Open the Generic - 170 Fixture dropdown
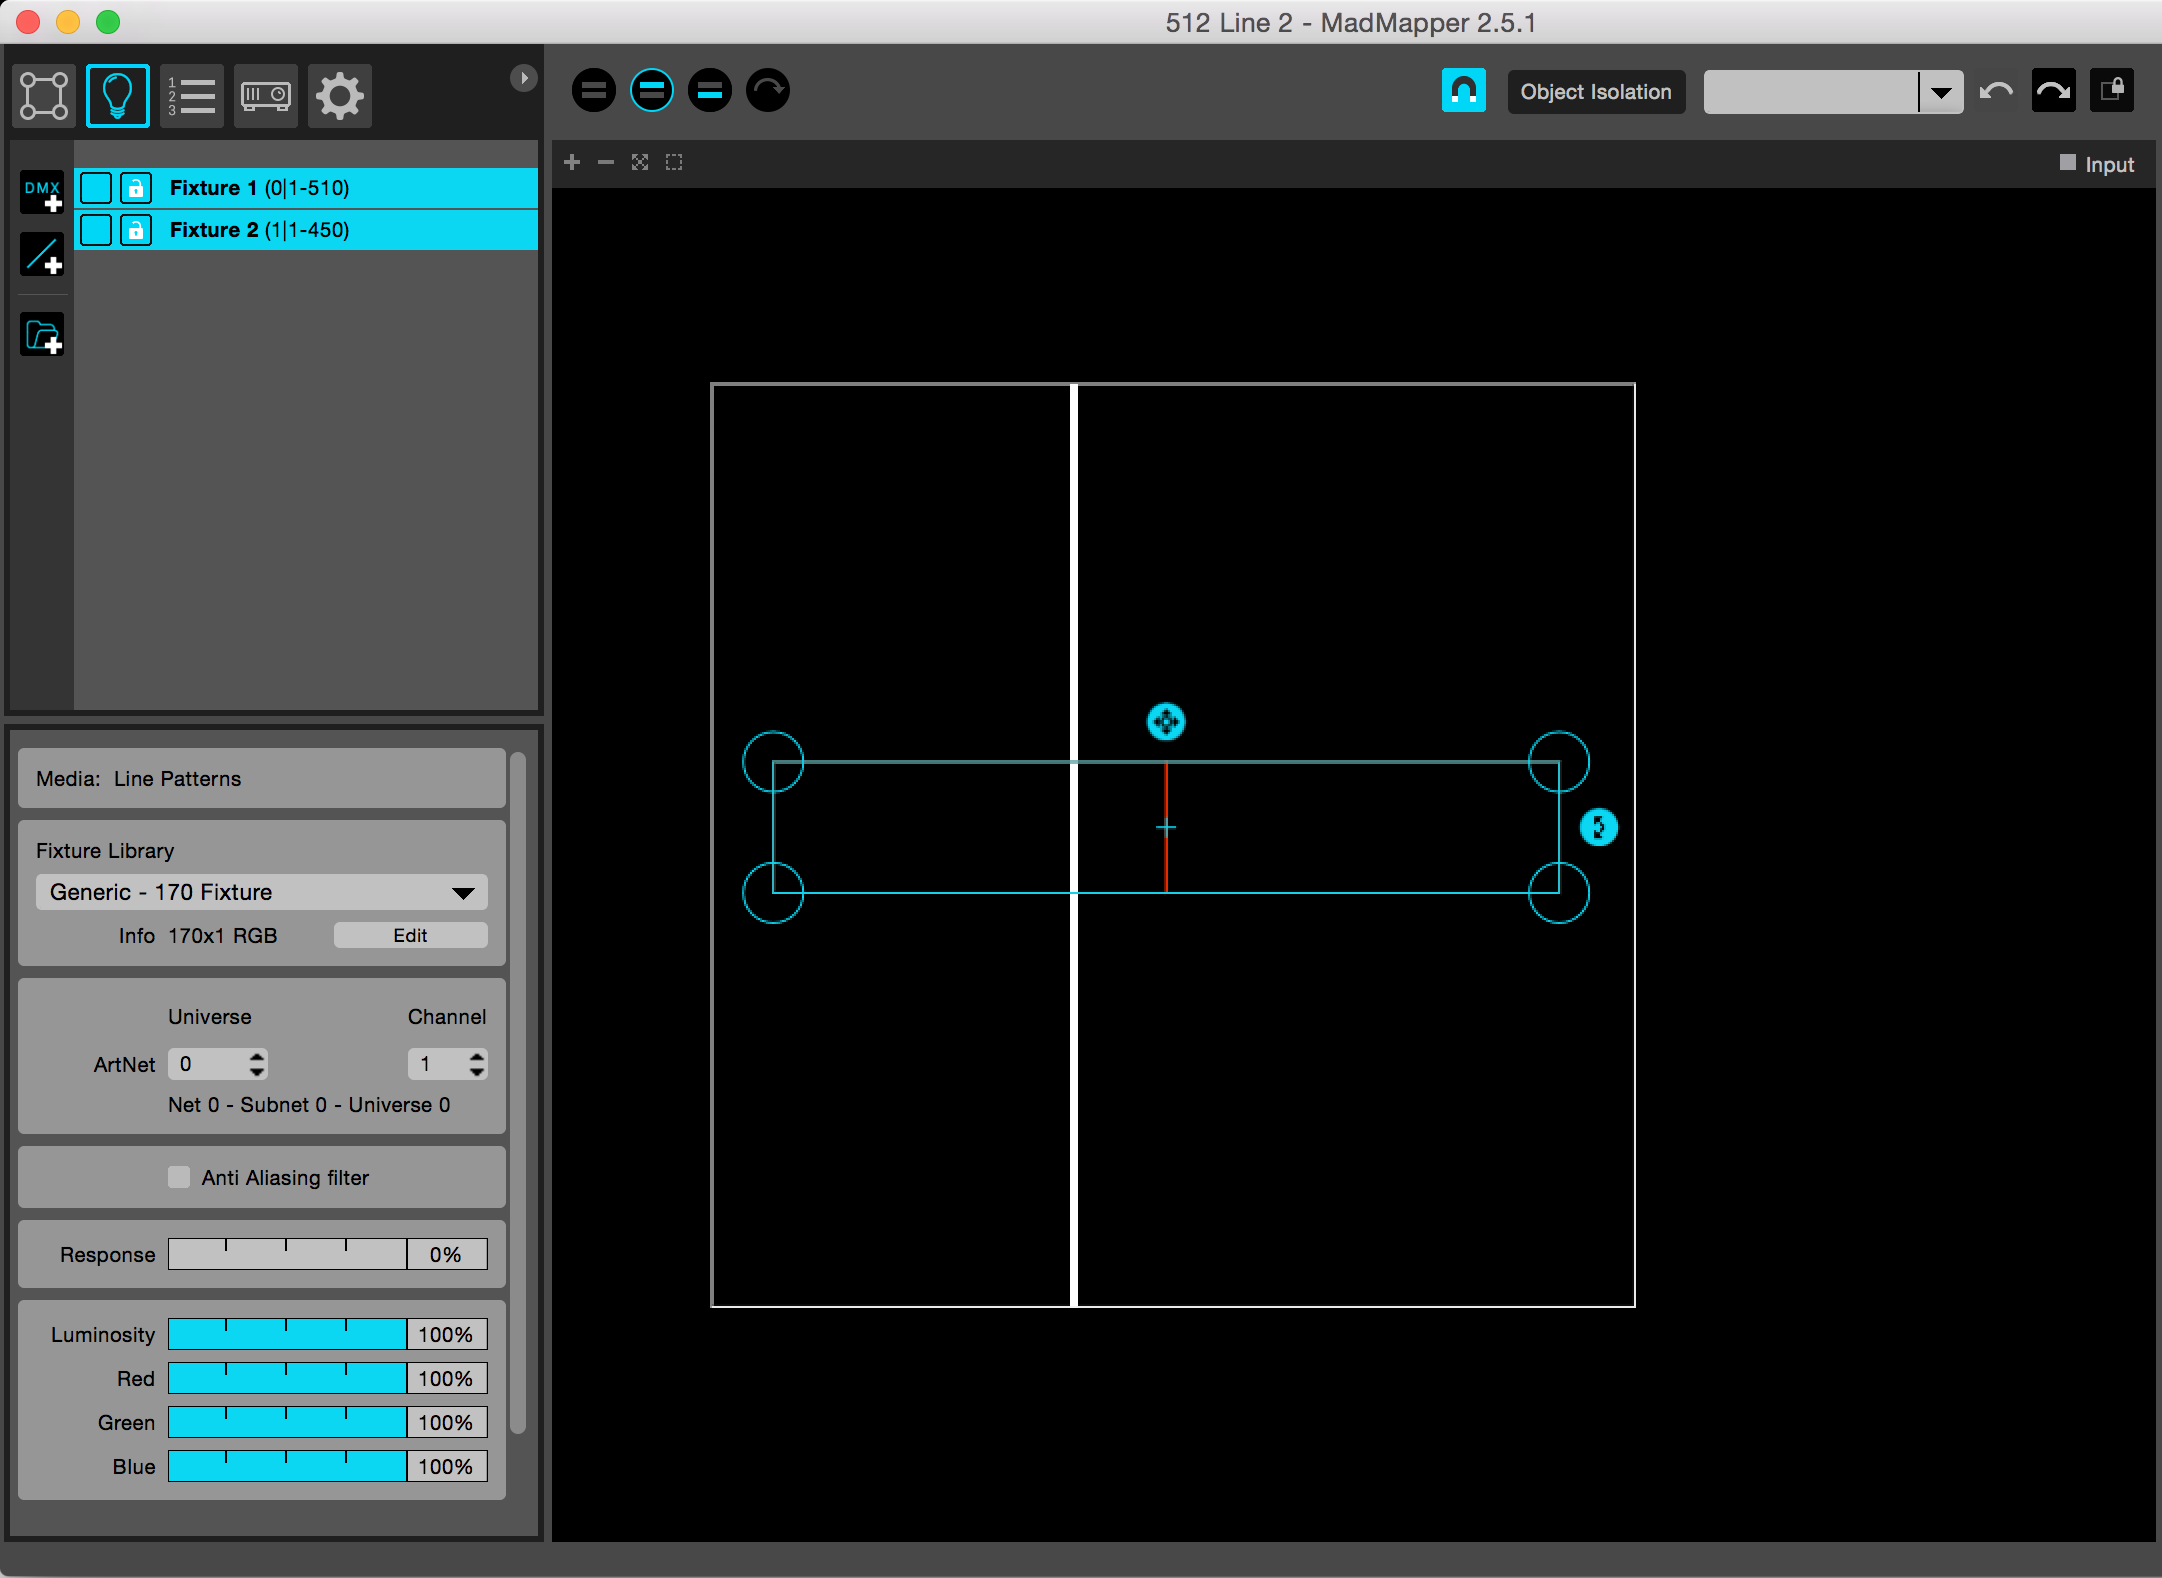This screenshot has height=1578, width=2162. [x=262, y=892]
